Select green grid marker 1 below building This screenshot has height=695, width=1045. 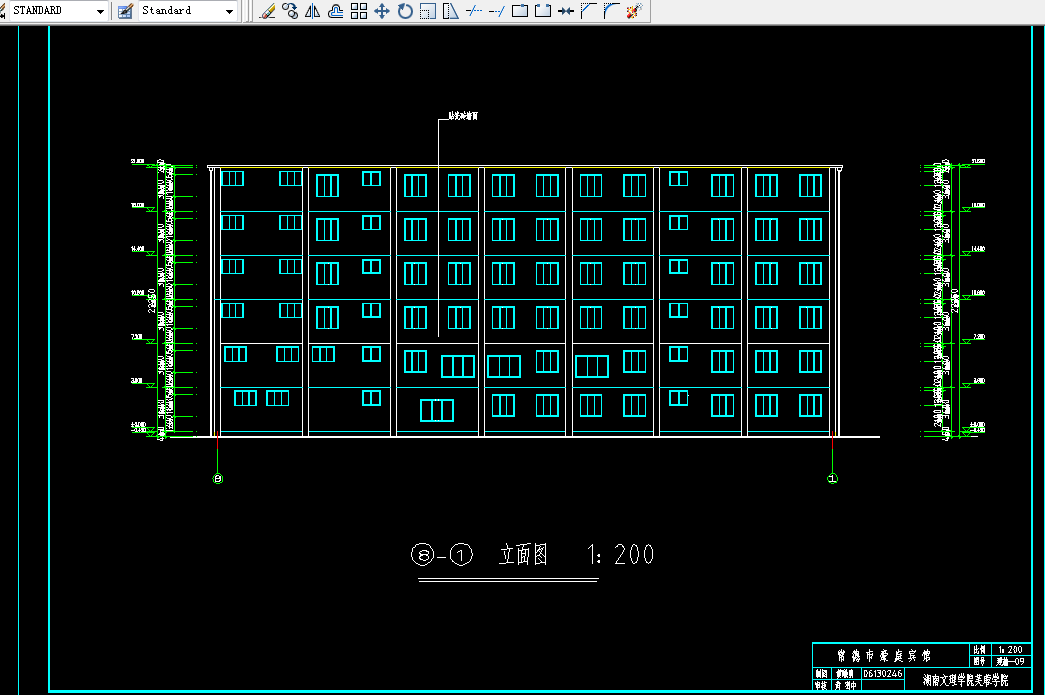click(x=832, y=478)
